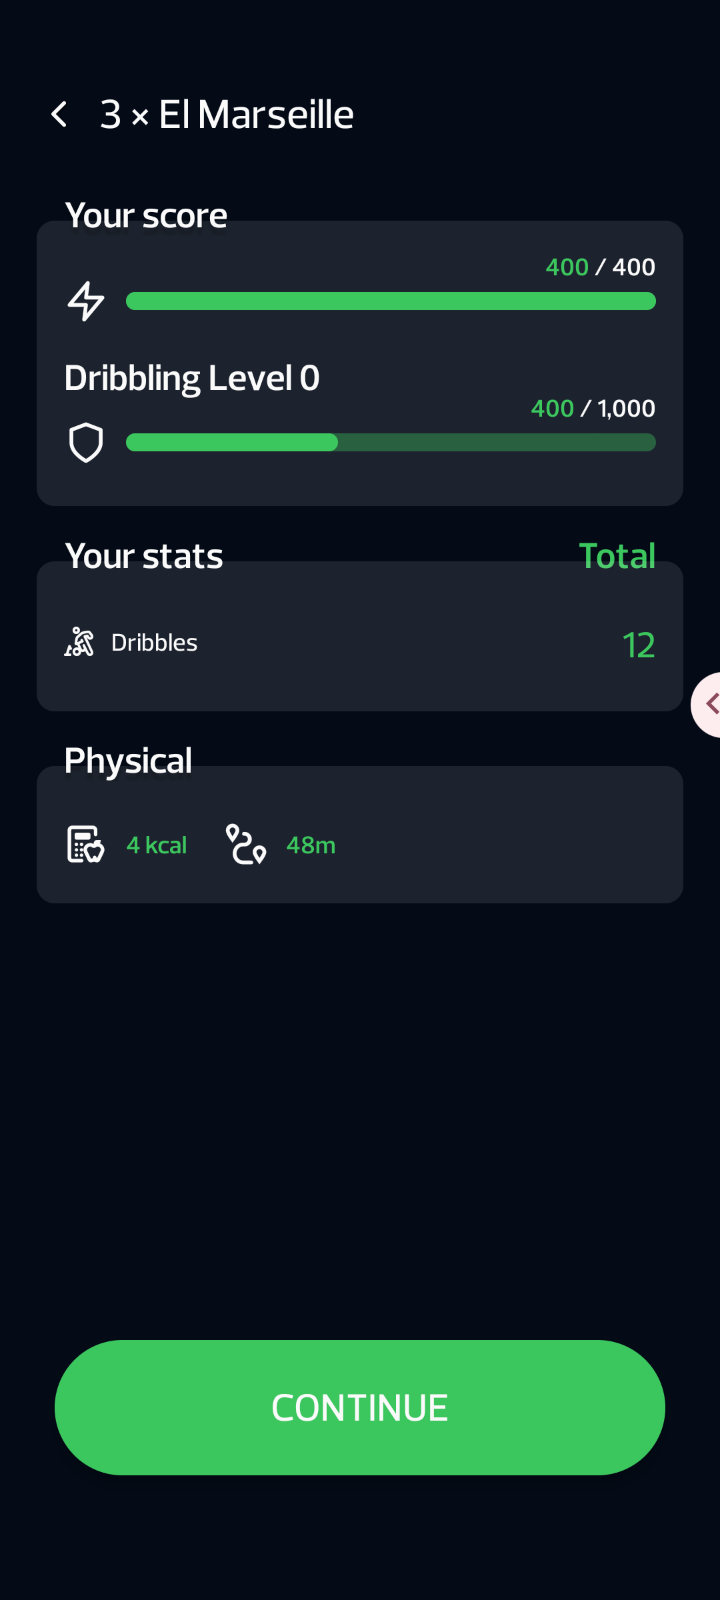Click the shield level icon
This screenshot has width=720, height=1600.
86,442
